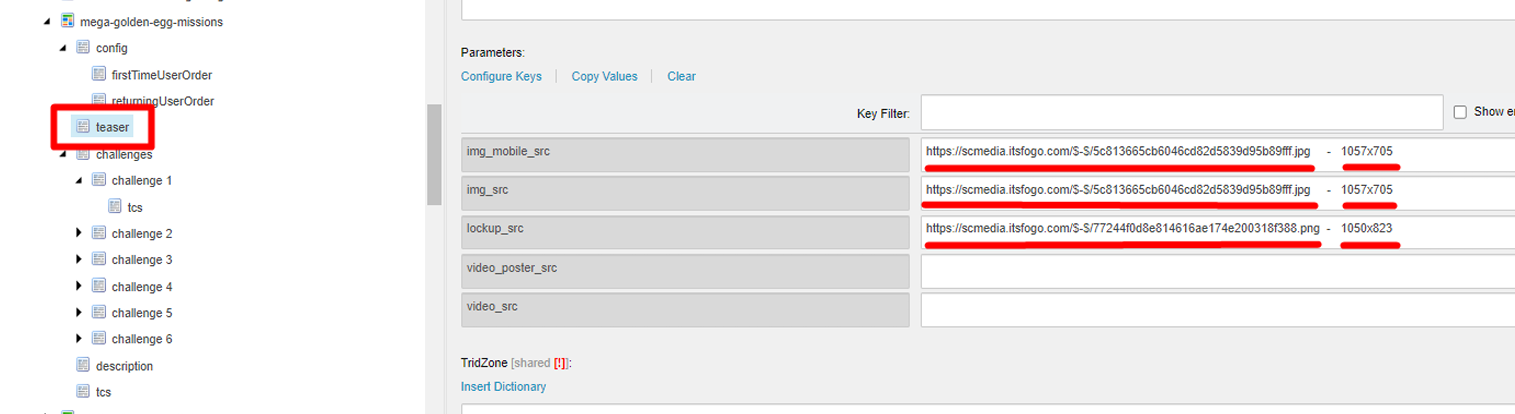The width and height of the screenshot is (1515, 414).
Task: Expand the challenge 5 tree node
Action: pos(79,312)
